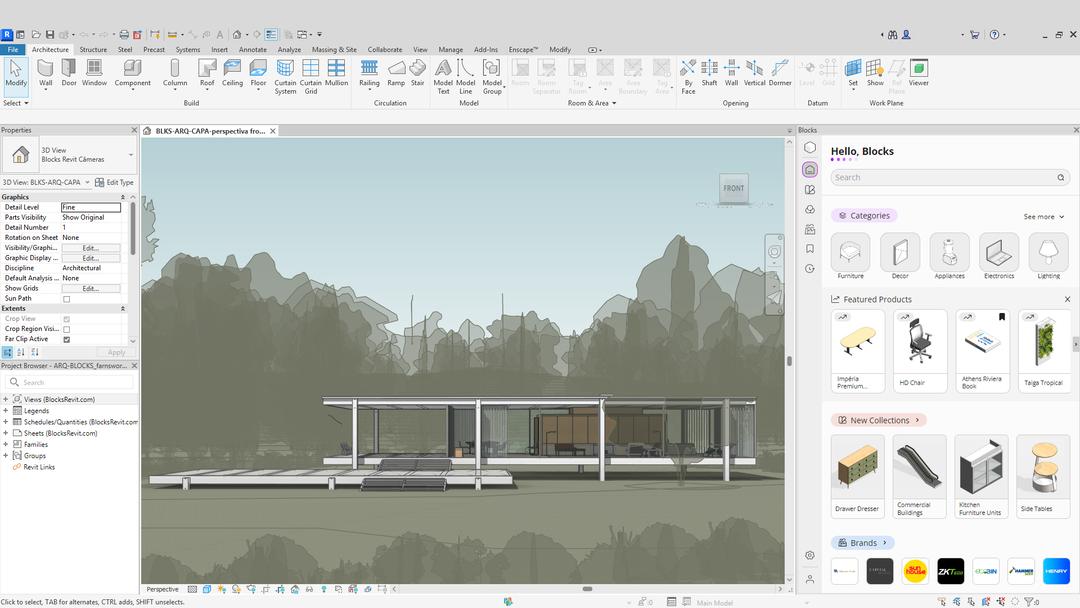Expand the Families tree node
Viewport: 1080px width, 608px height.
click(x=6, y=445)
